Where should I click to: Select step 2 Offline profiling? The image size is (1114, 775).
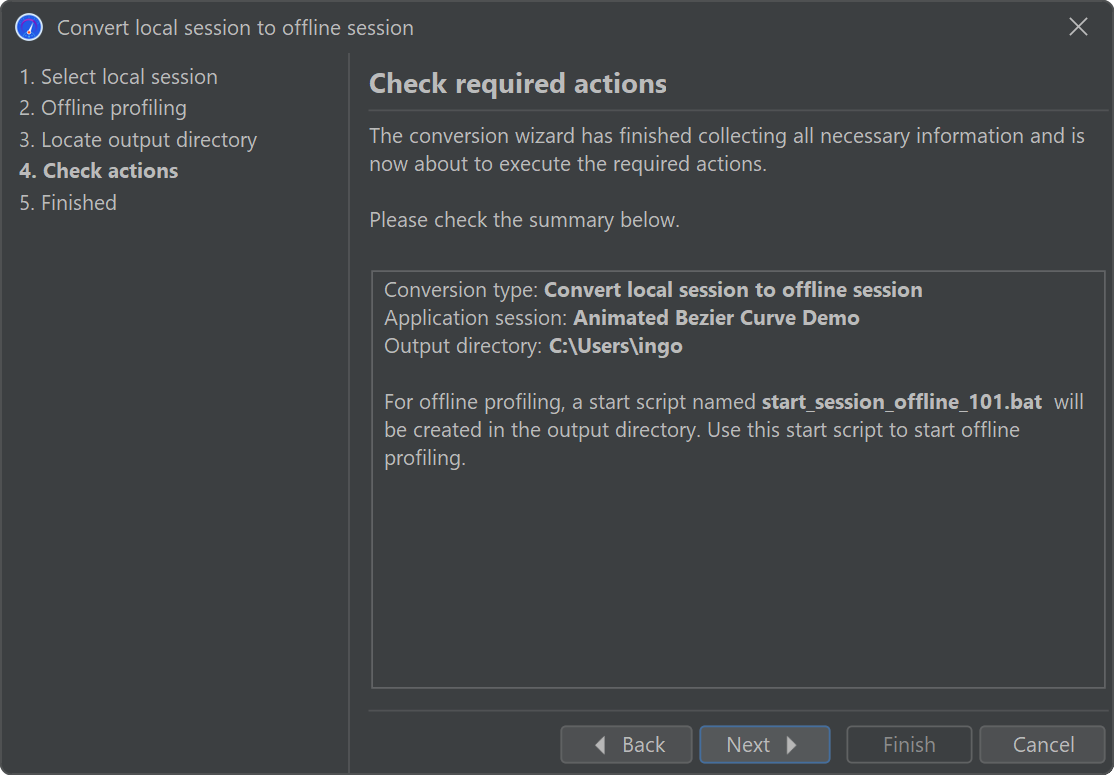click(x=103, y=108)
